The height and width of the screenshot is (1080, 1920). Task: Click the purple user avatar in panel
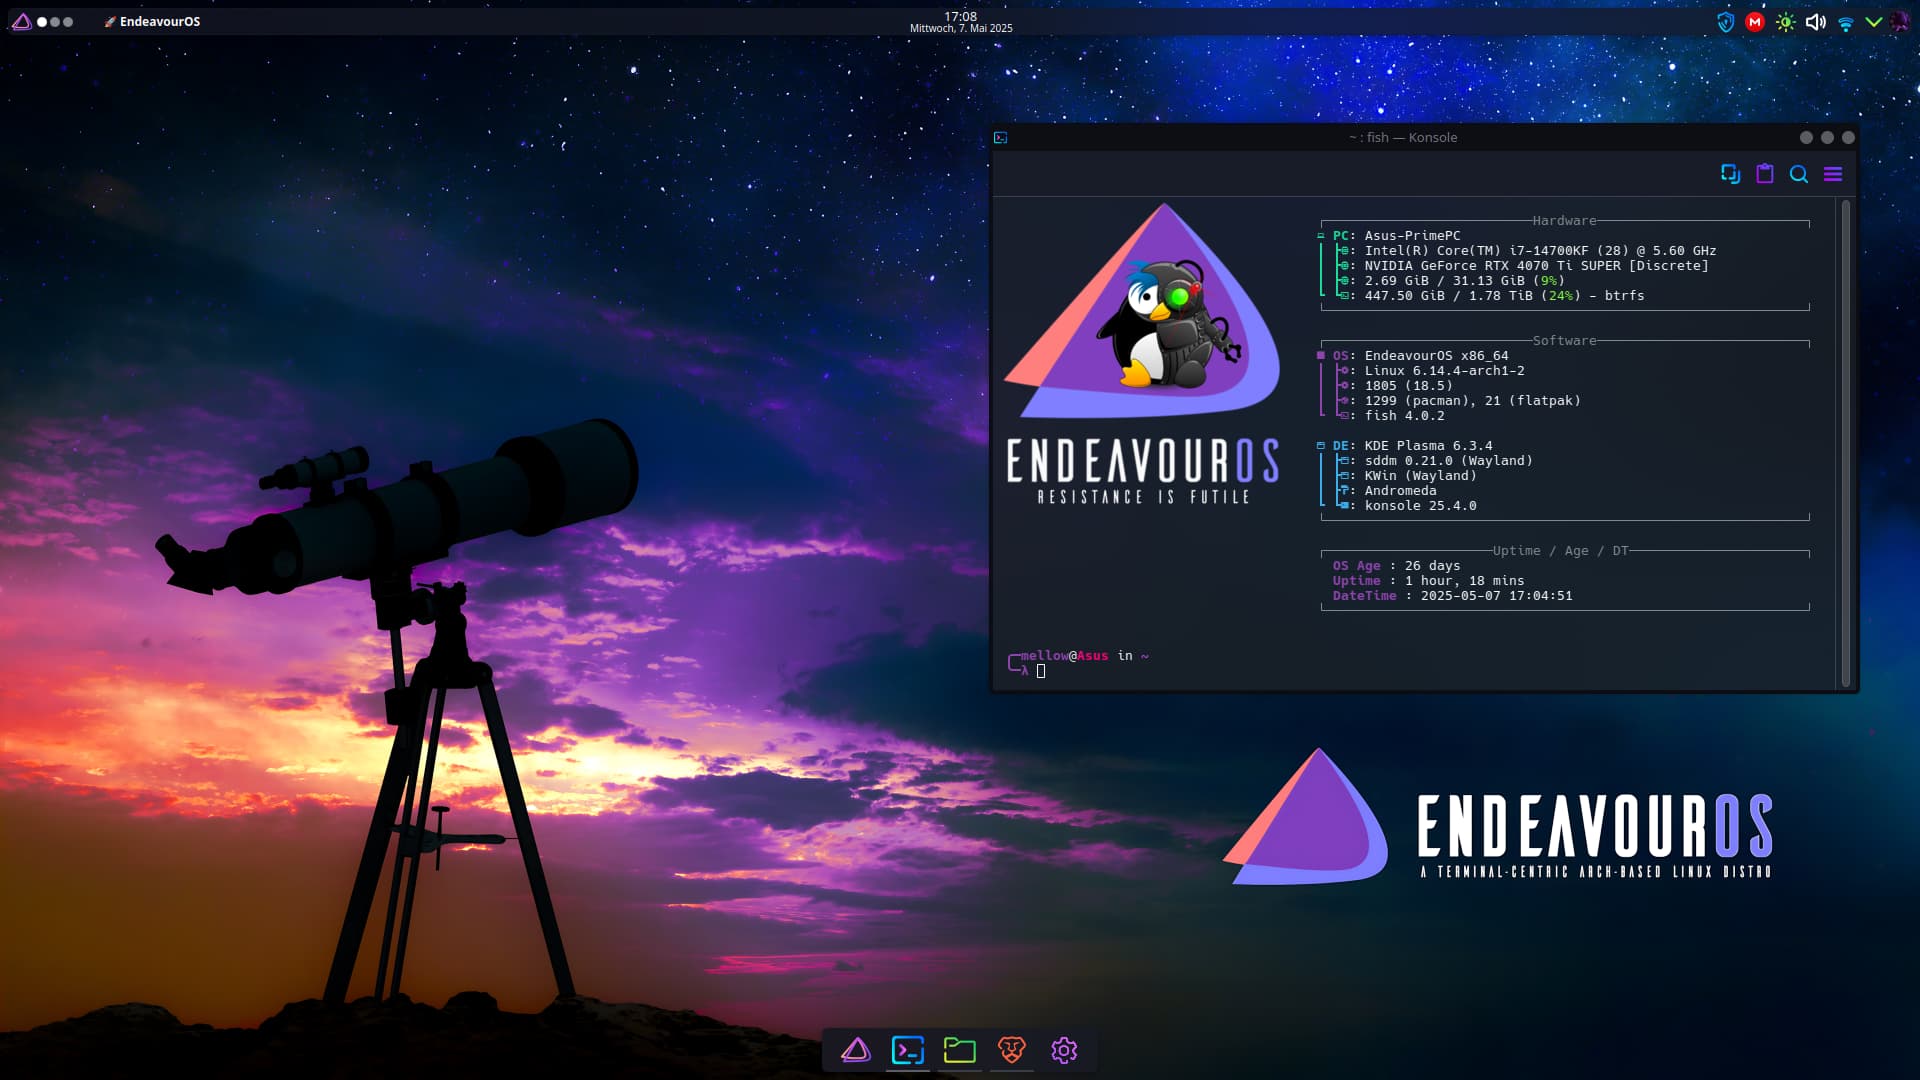pyautogui.click(x=1900, y=22)
